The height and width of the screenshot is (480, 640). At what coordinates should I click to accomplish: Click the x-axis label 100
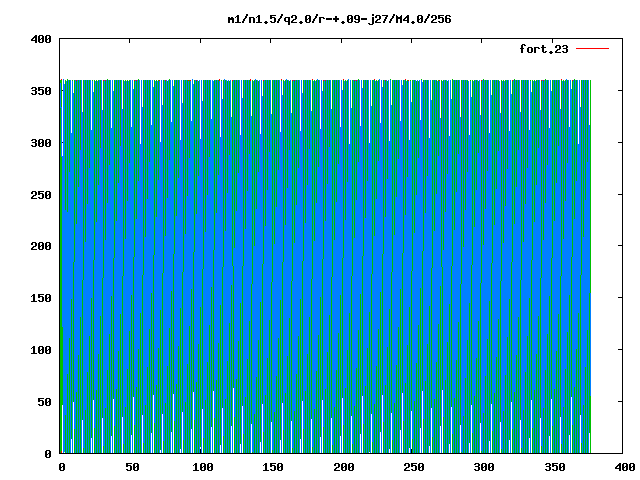click(202, 467)
